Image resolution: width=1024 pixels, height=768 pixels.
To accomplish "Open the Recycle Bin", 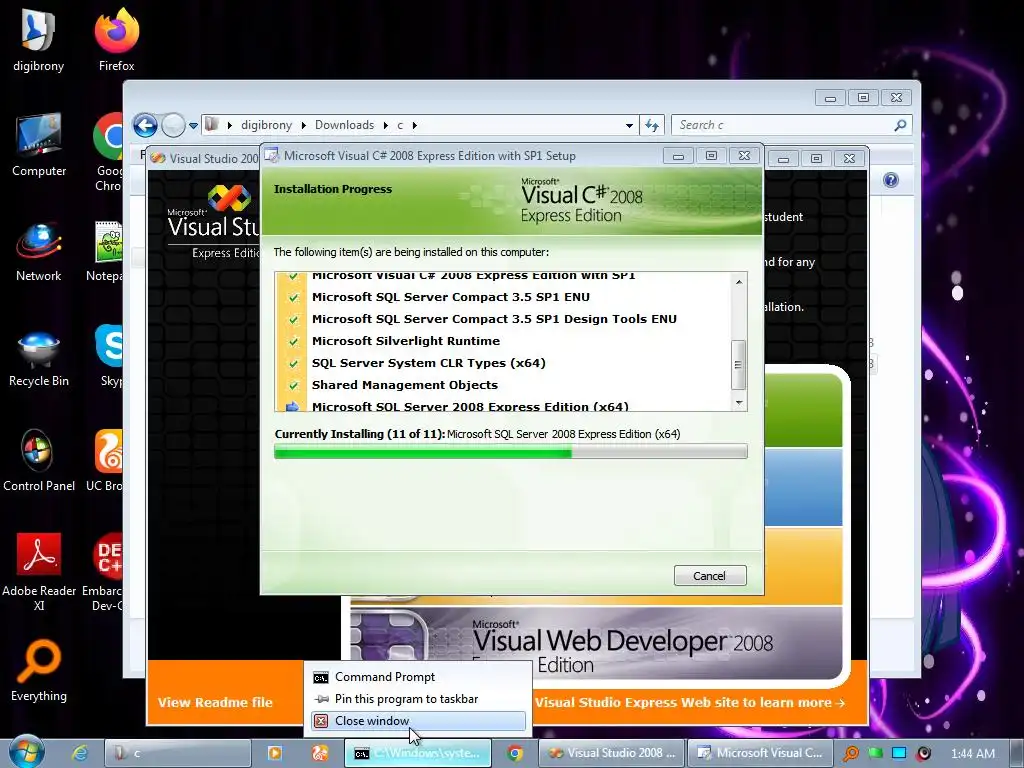I will pyautogui.click(x=39, y=358).
